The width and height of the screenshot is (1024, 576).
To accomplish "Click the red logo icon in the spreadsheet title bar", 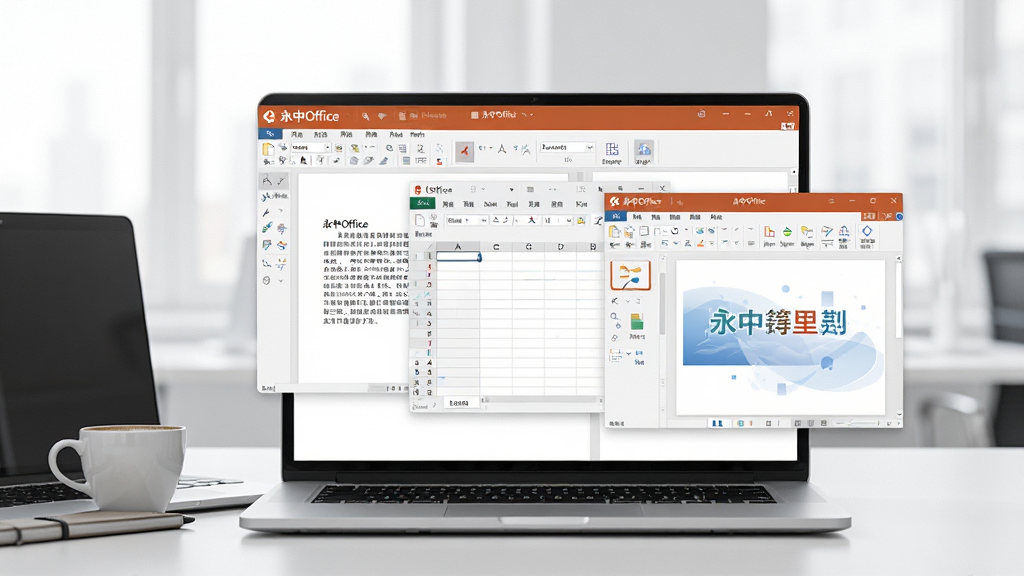I will click(x=418, y=190).
